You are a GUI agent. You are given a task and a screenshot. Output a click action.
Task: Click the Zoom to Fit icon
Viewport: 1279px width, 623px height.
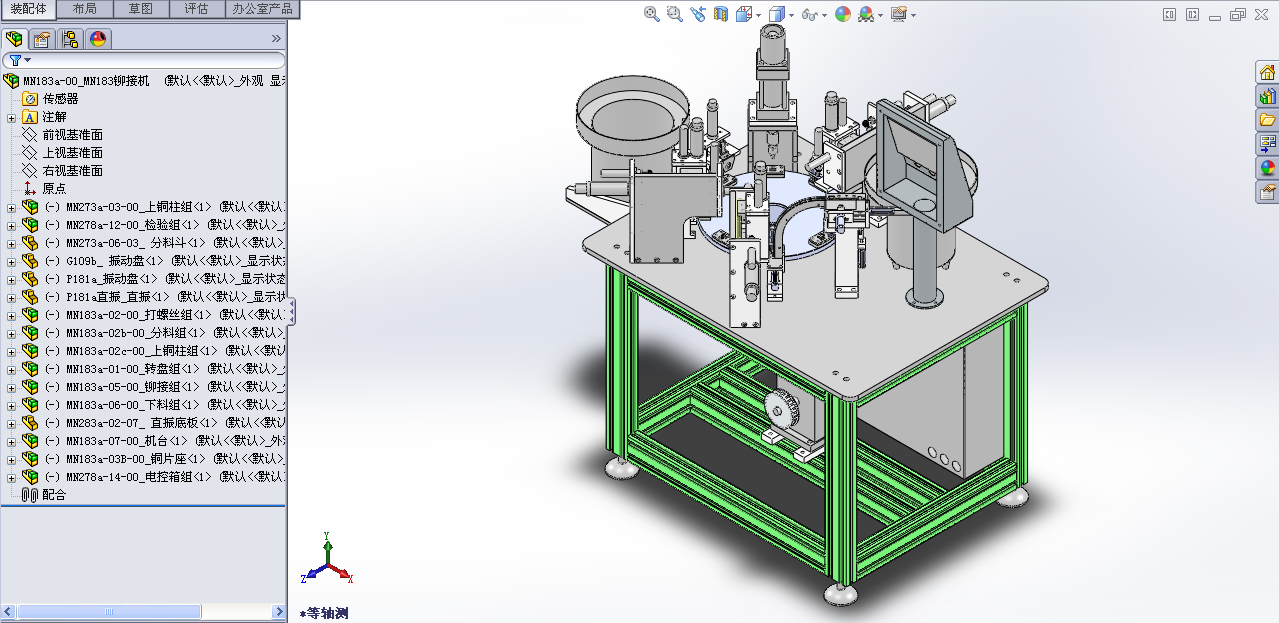click(651, 14)
